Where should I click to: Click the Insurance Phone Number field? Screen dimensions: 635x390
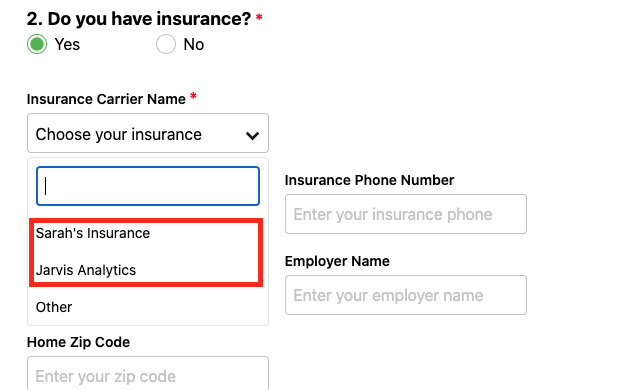405,214
